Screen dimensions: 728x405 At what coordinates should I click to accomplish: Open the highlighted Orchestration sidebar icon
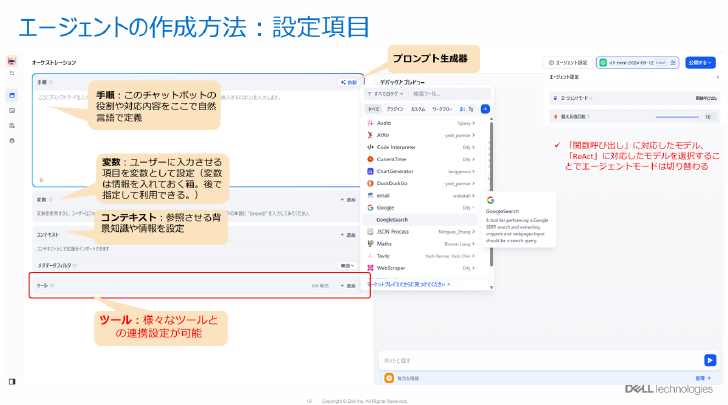tap(12, 95)
